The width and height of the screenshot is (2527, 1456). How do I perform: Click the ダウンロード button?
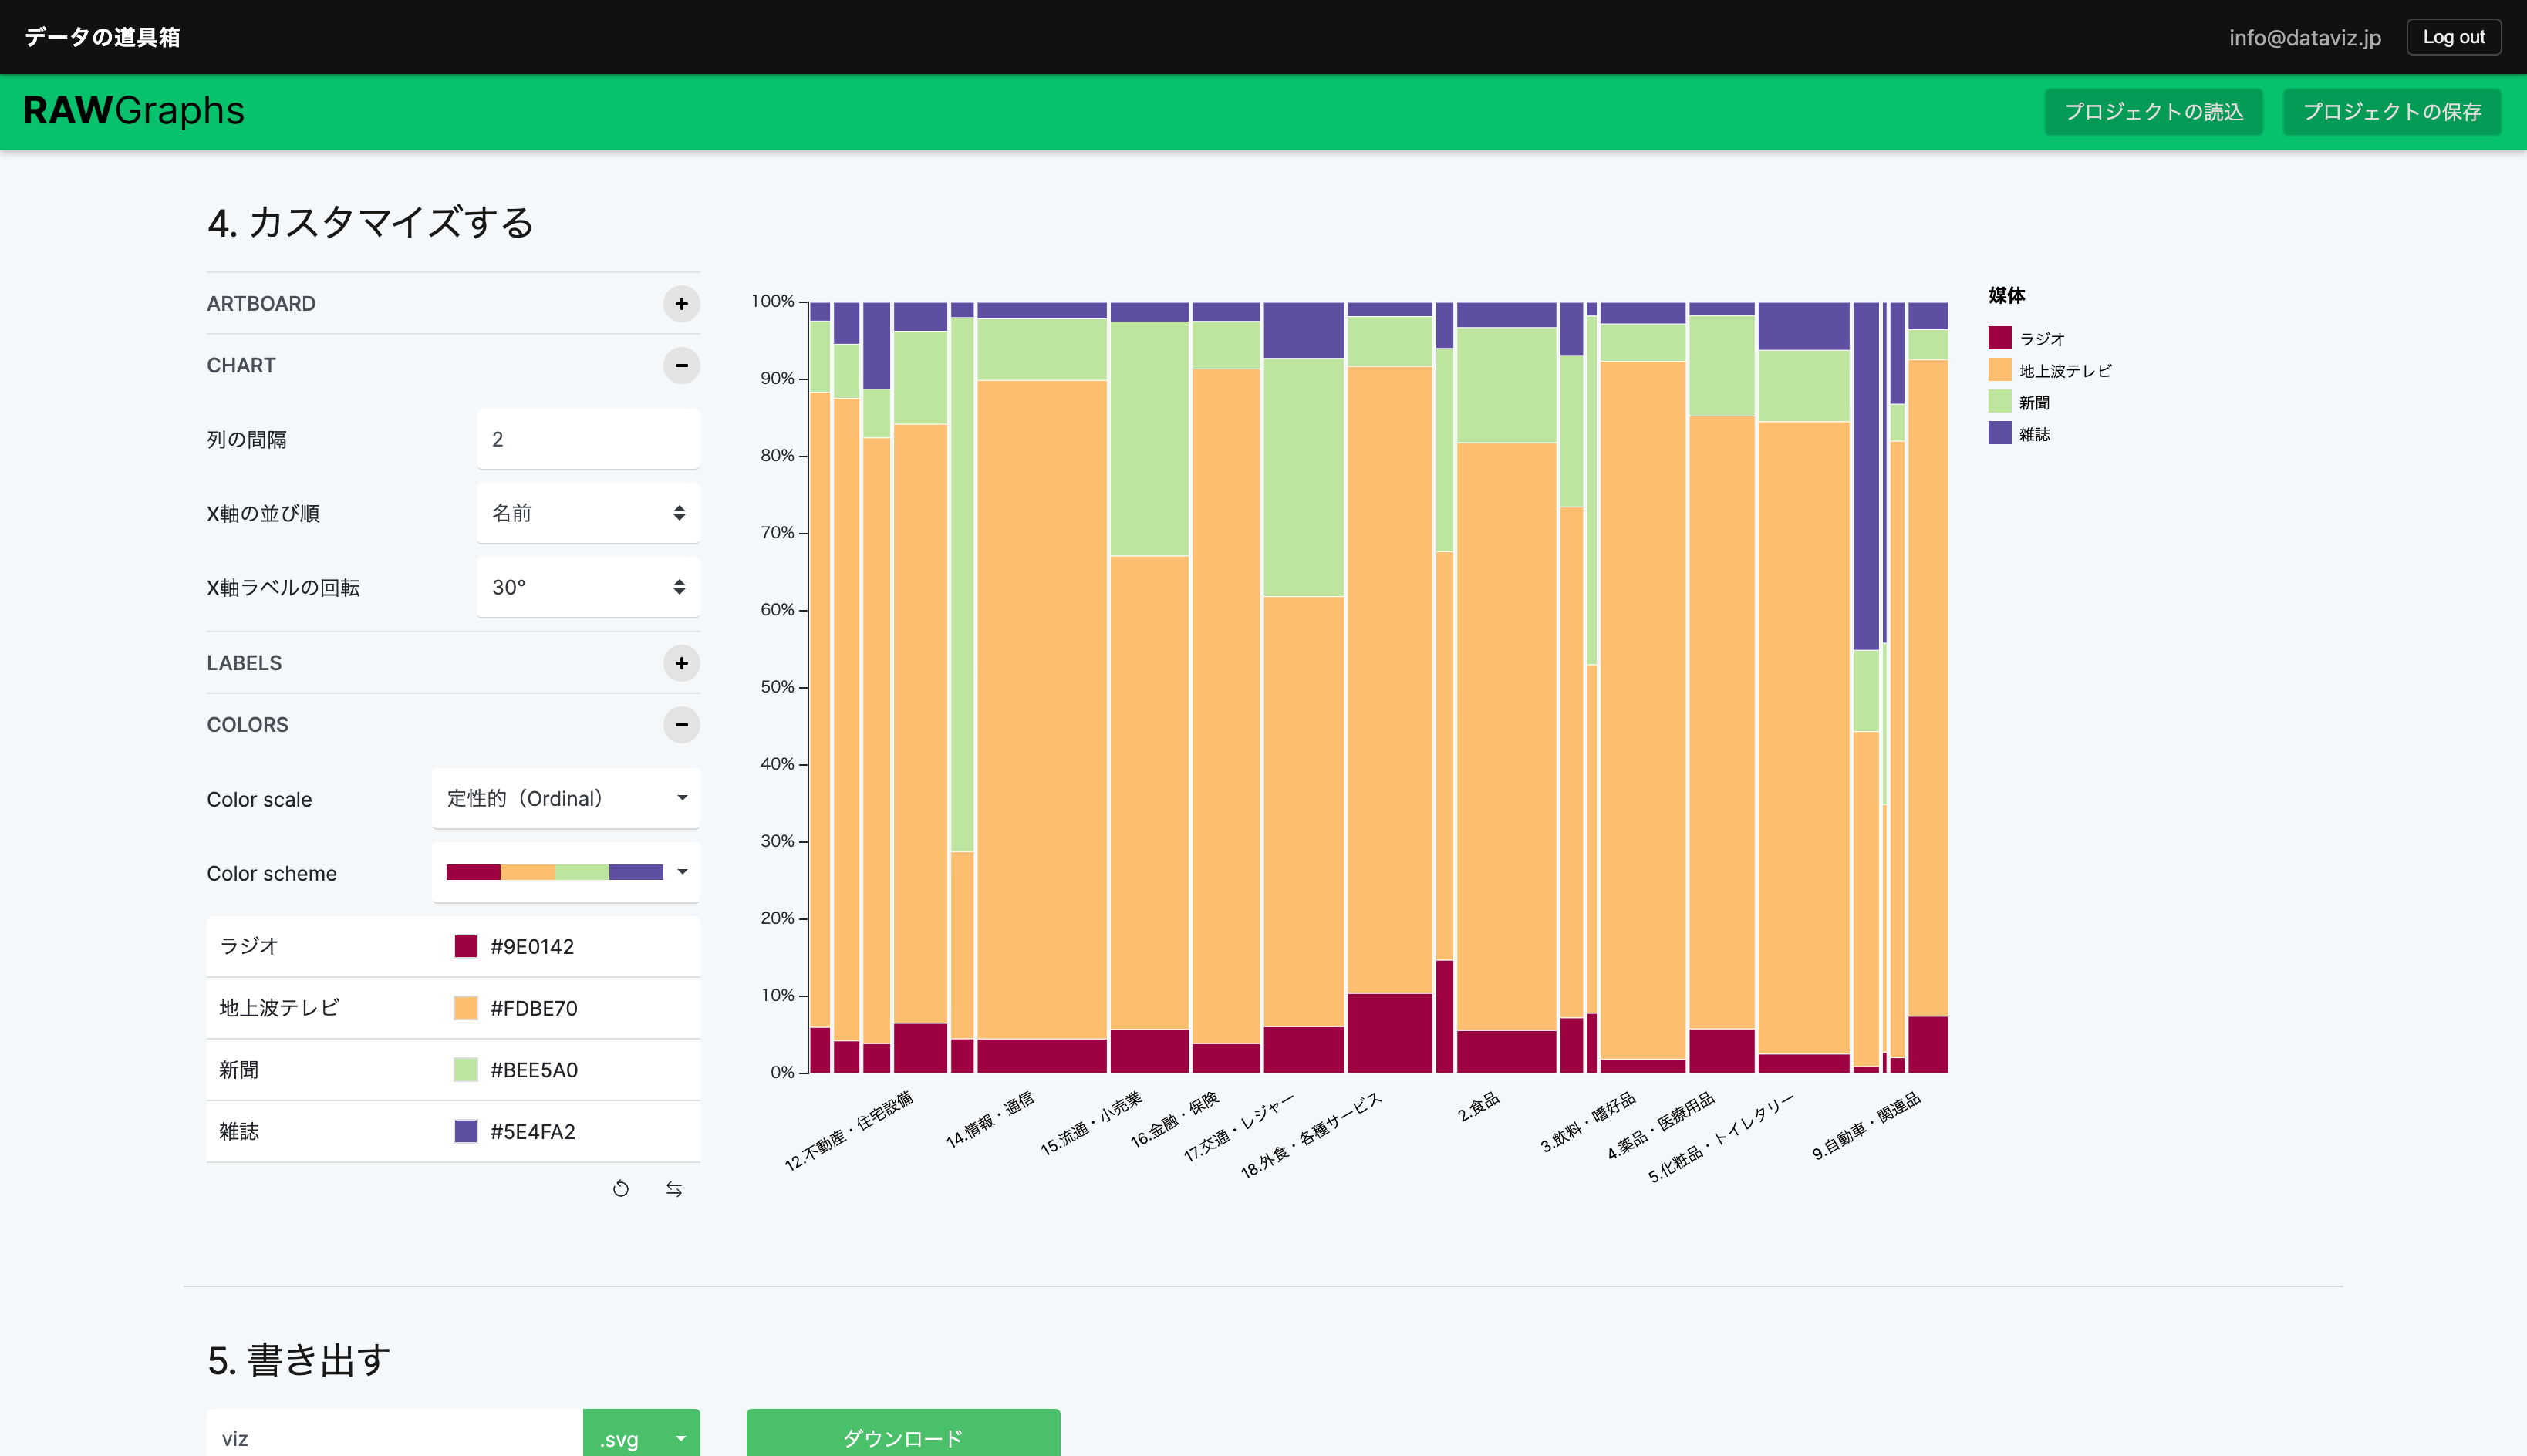pos(903,1437)
